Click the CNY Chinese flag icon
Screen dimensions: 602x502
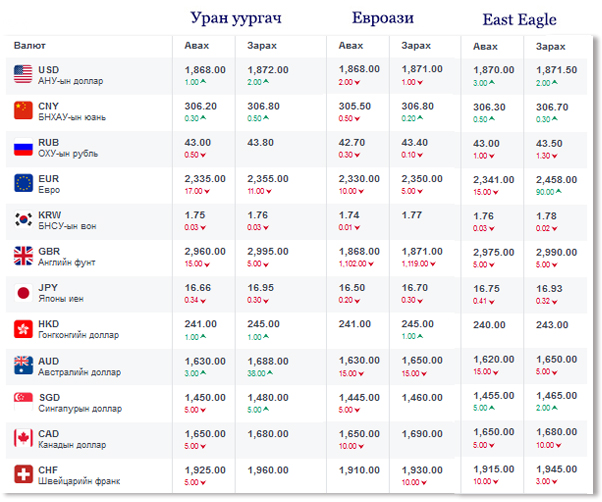[22, 110]
